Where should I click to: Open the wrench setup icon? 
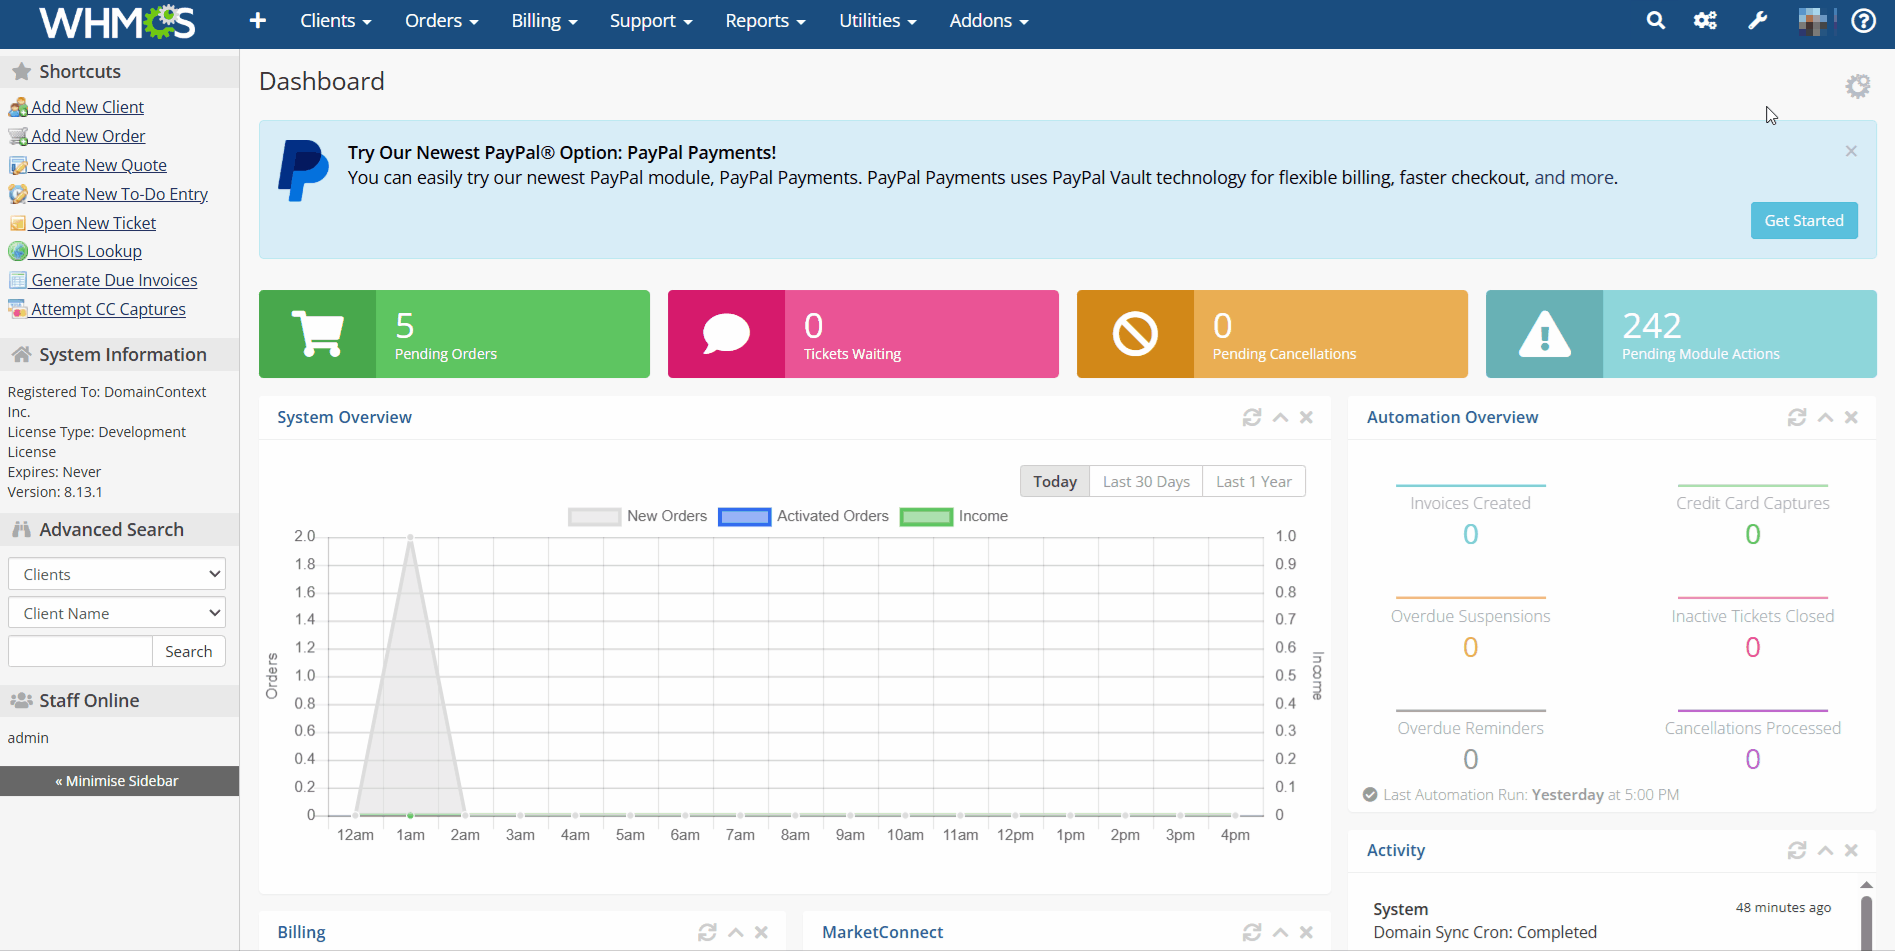coord(1758,21)
